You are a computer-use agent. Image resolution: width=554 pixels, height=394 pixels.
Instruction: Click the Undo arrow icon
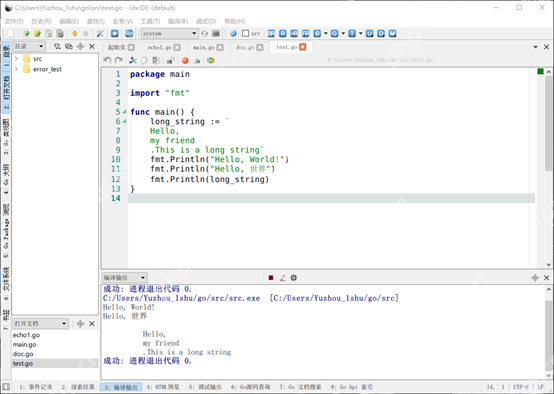(x=107, y=60)
